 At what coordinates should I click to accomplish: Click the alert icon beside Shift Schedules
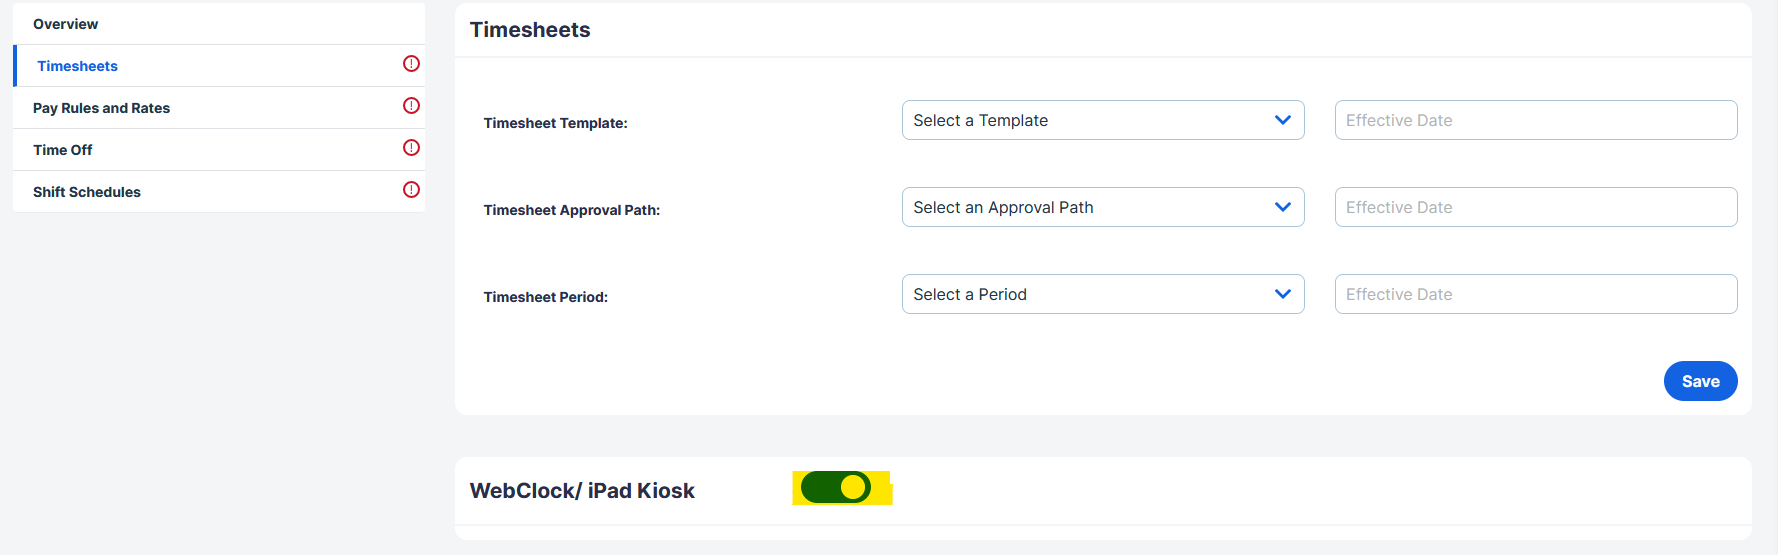pyautogui.click(x=411, y=190)
